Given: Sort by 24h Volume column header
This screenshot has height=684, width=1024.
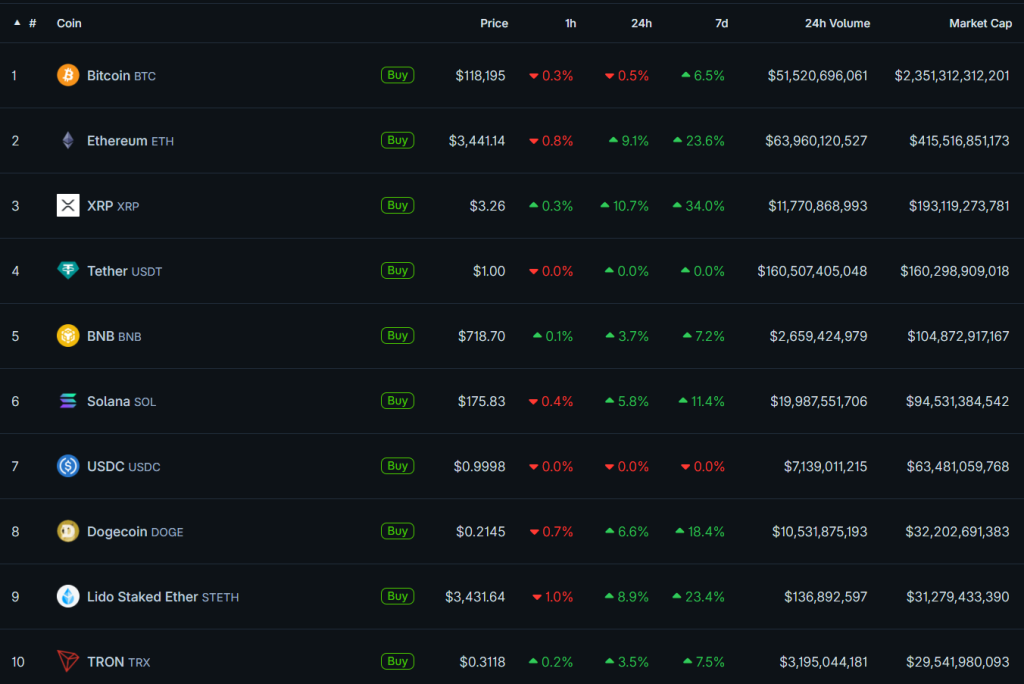Looking at the screenshot, I should pos(836,23).
